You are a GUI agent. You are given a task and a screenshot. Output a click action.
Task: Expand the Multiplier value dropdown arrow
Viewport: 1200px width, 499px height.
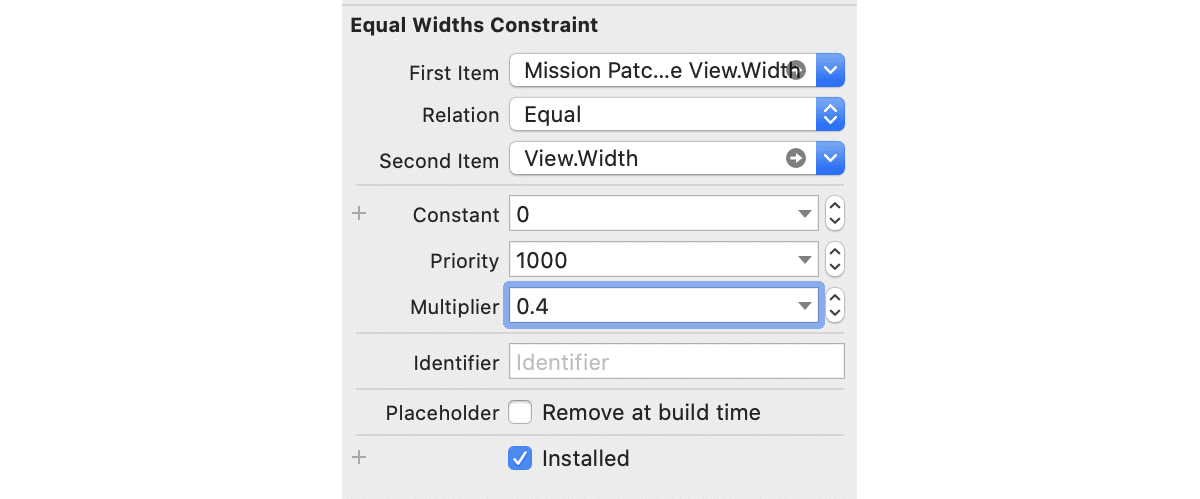pyautogui.click(x=804, y=306)
